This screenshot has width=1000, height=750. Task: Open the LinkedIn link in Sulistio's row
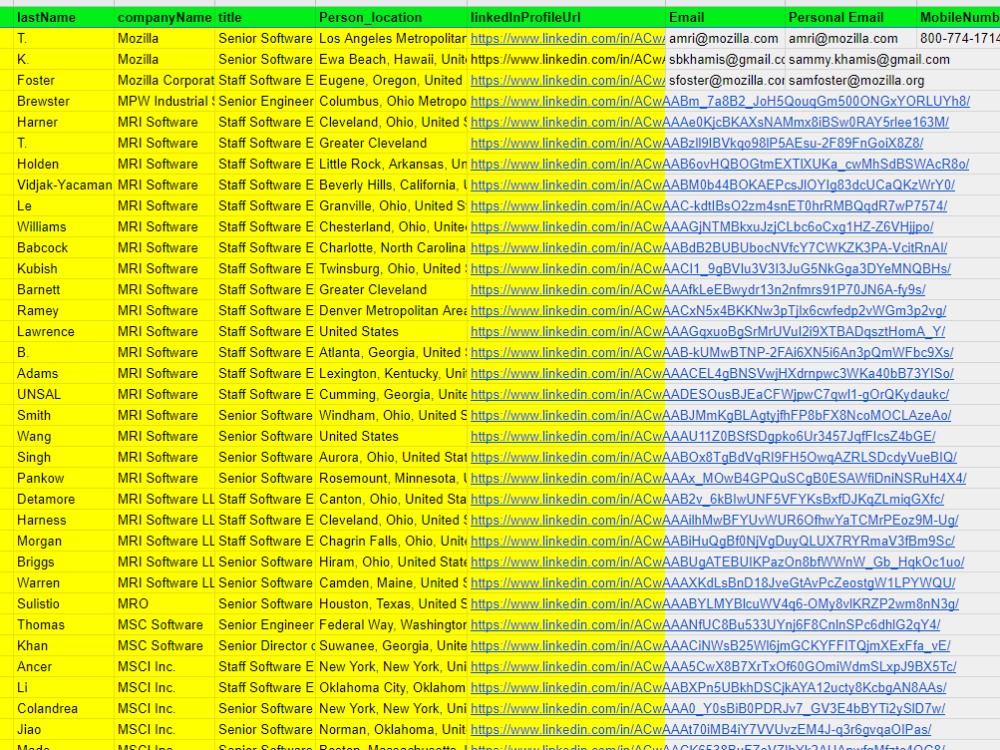click(x=714, y=604)
